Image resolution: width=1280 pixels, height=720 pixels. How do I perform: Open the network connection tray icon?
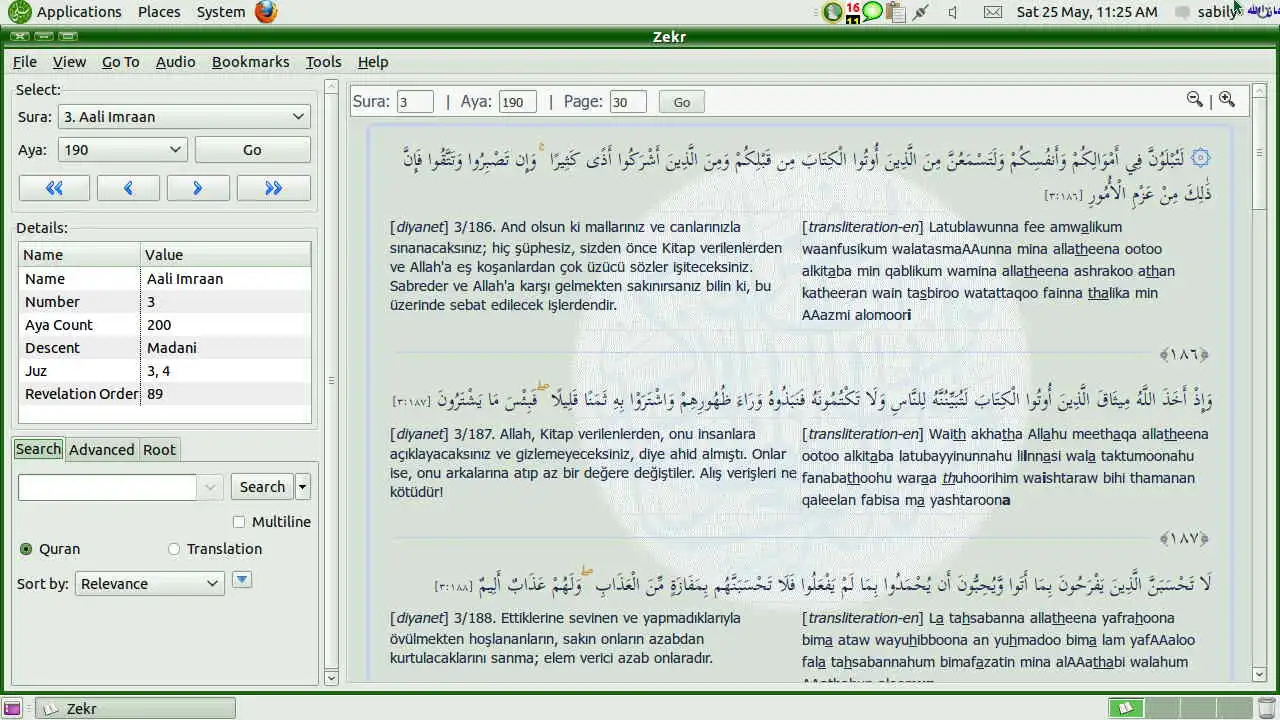coord(921,12)
